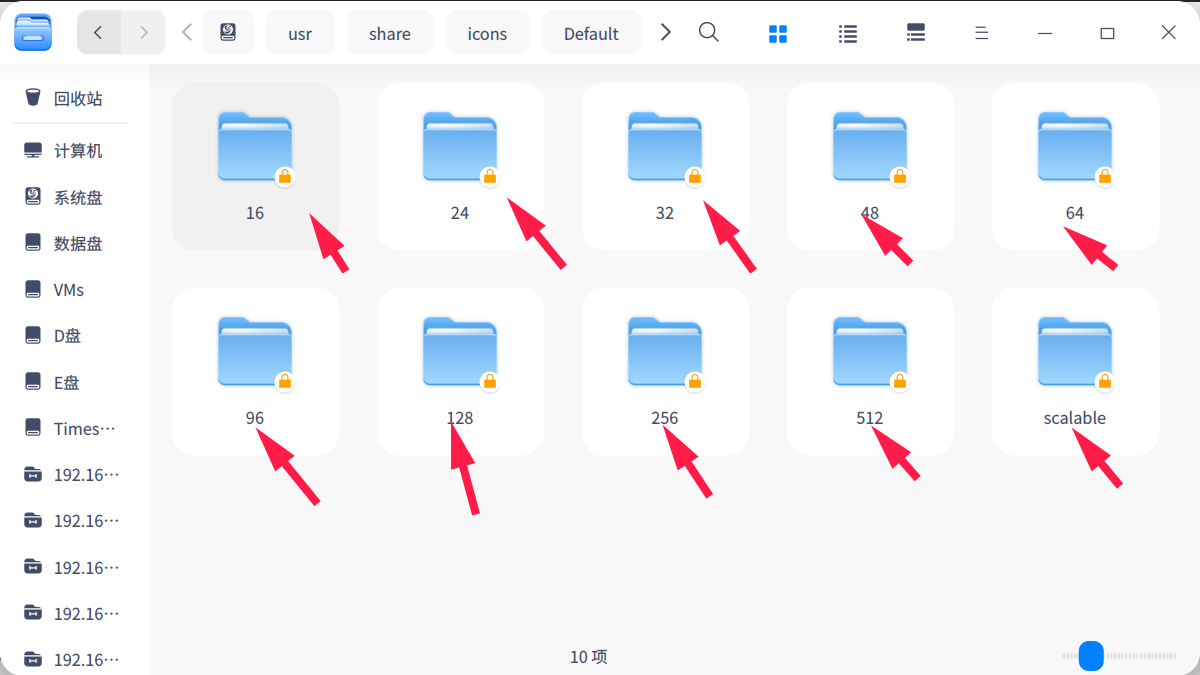Expand the breadcrumb overflow chevron
This screenshot has width=1200, height=675.
[665, 31]
